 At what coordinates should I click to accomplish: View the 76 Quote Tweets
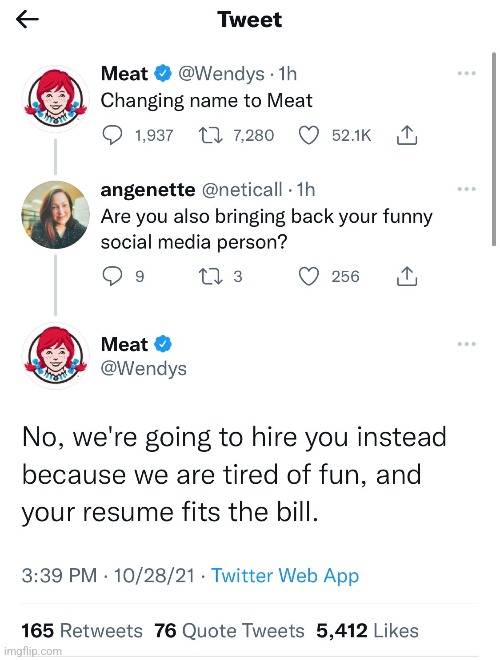pos(229,631)
